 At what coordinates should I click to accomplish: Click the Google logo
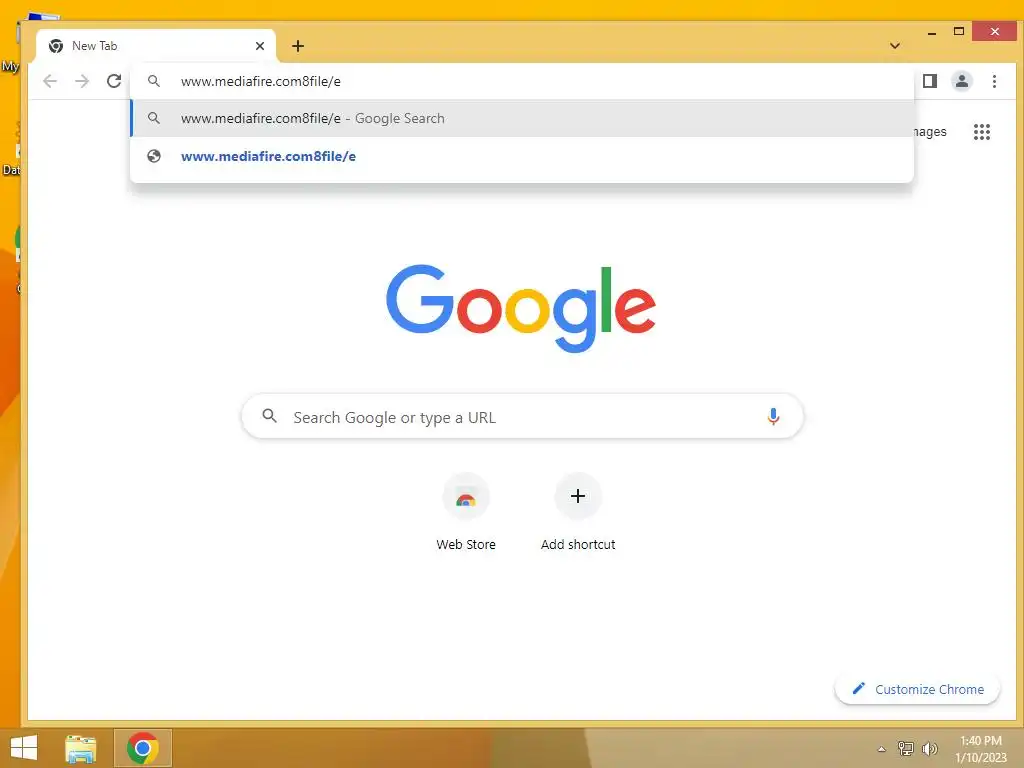(520, 308)
